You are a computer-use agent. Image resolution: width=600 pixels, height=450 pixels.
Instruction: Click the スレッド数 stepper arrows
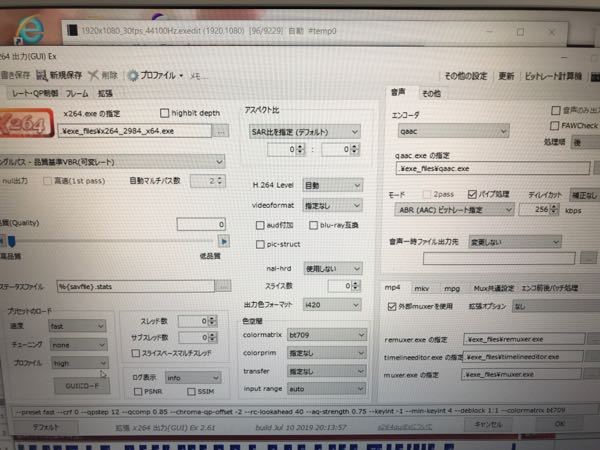tap(213, 321)
